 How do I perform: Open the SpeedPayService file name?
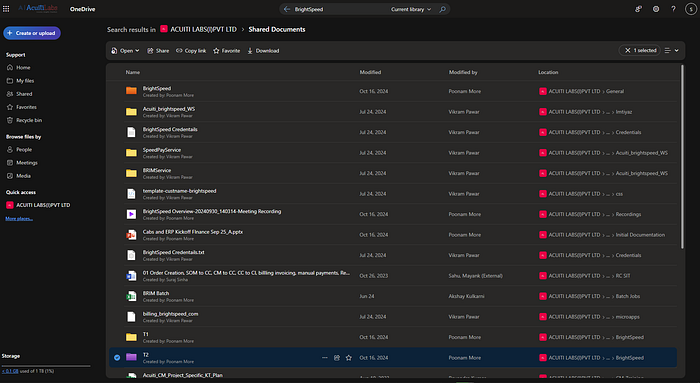click(x=162, y=150)
